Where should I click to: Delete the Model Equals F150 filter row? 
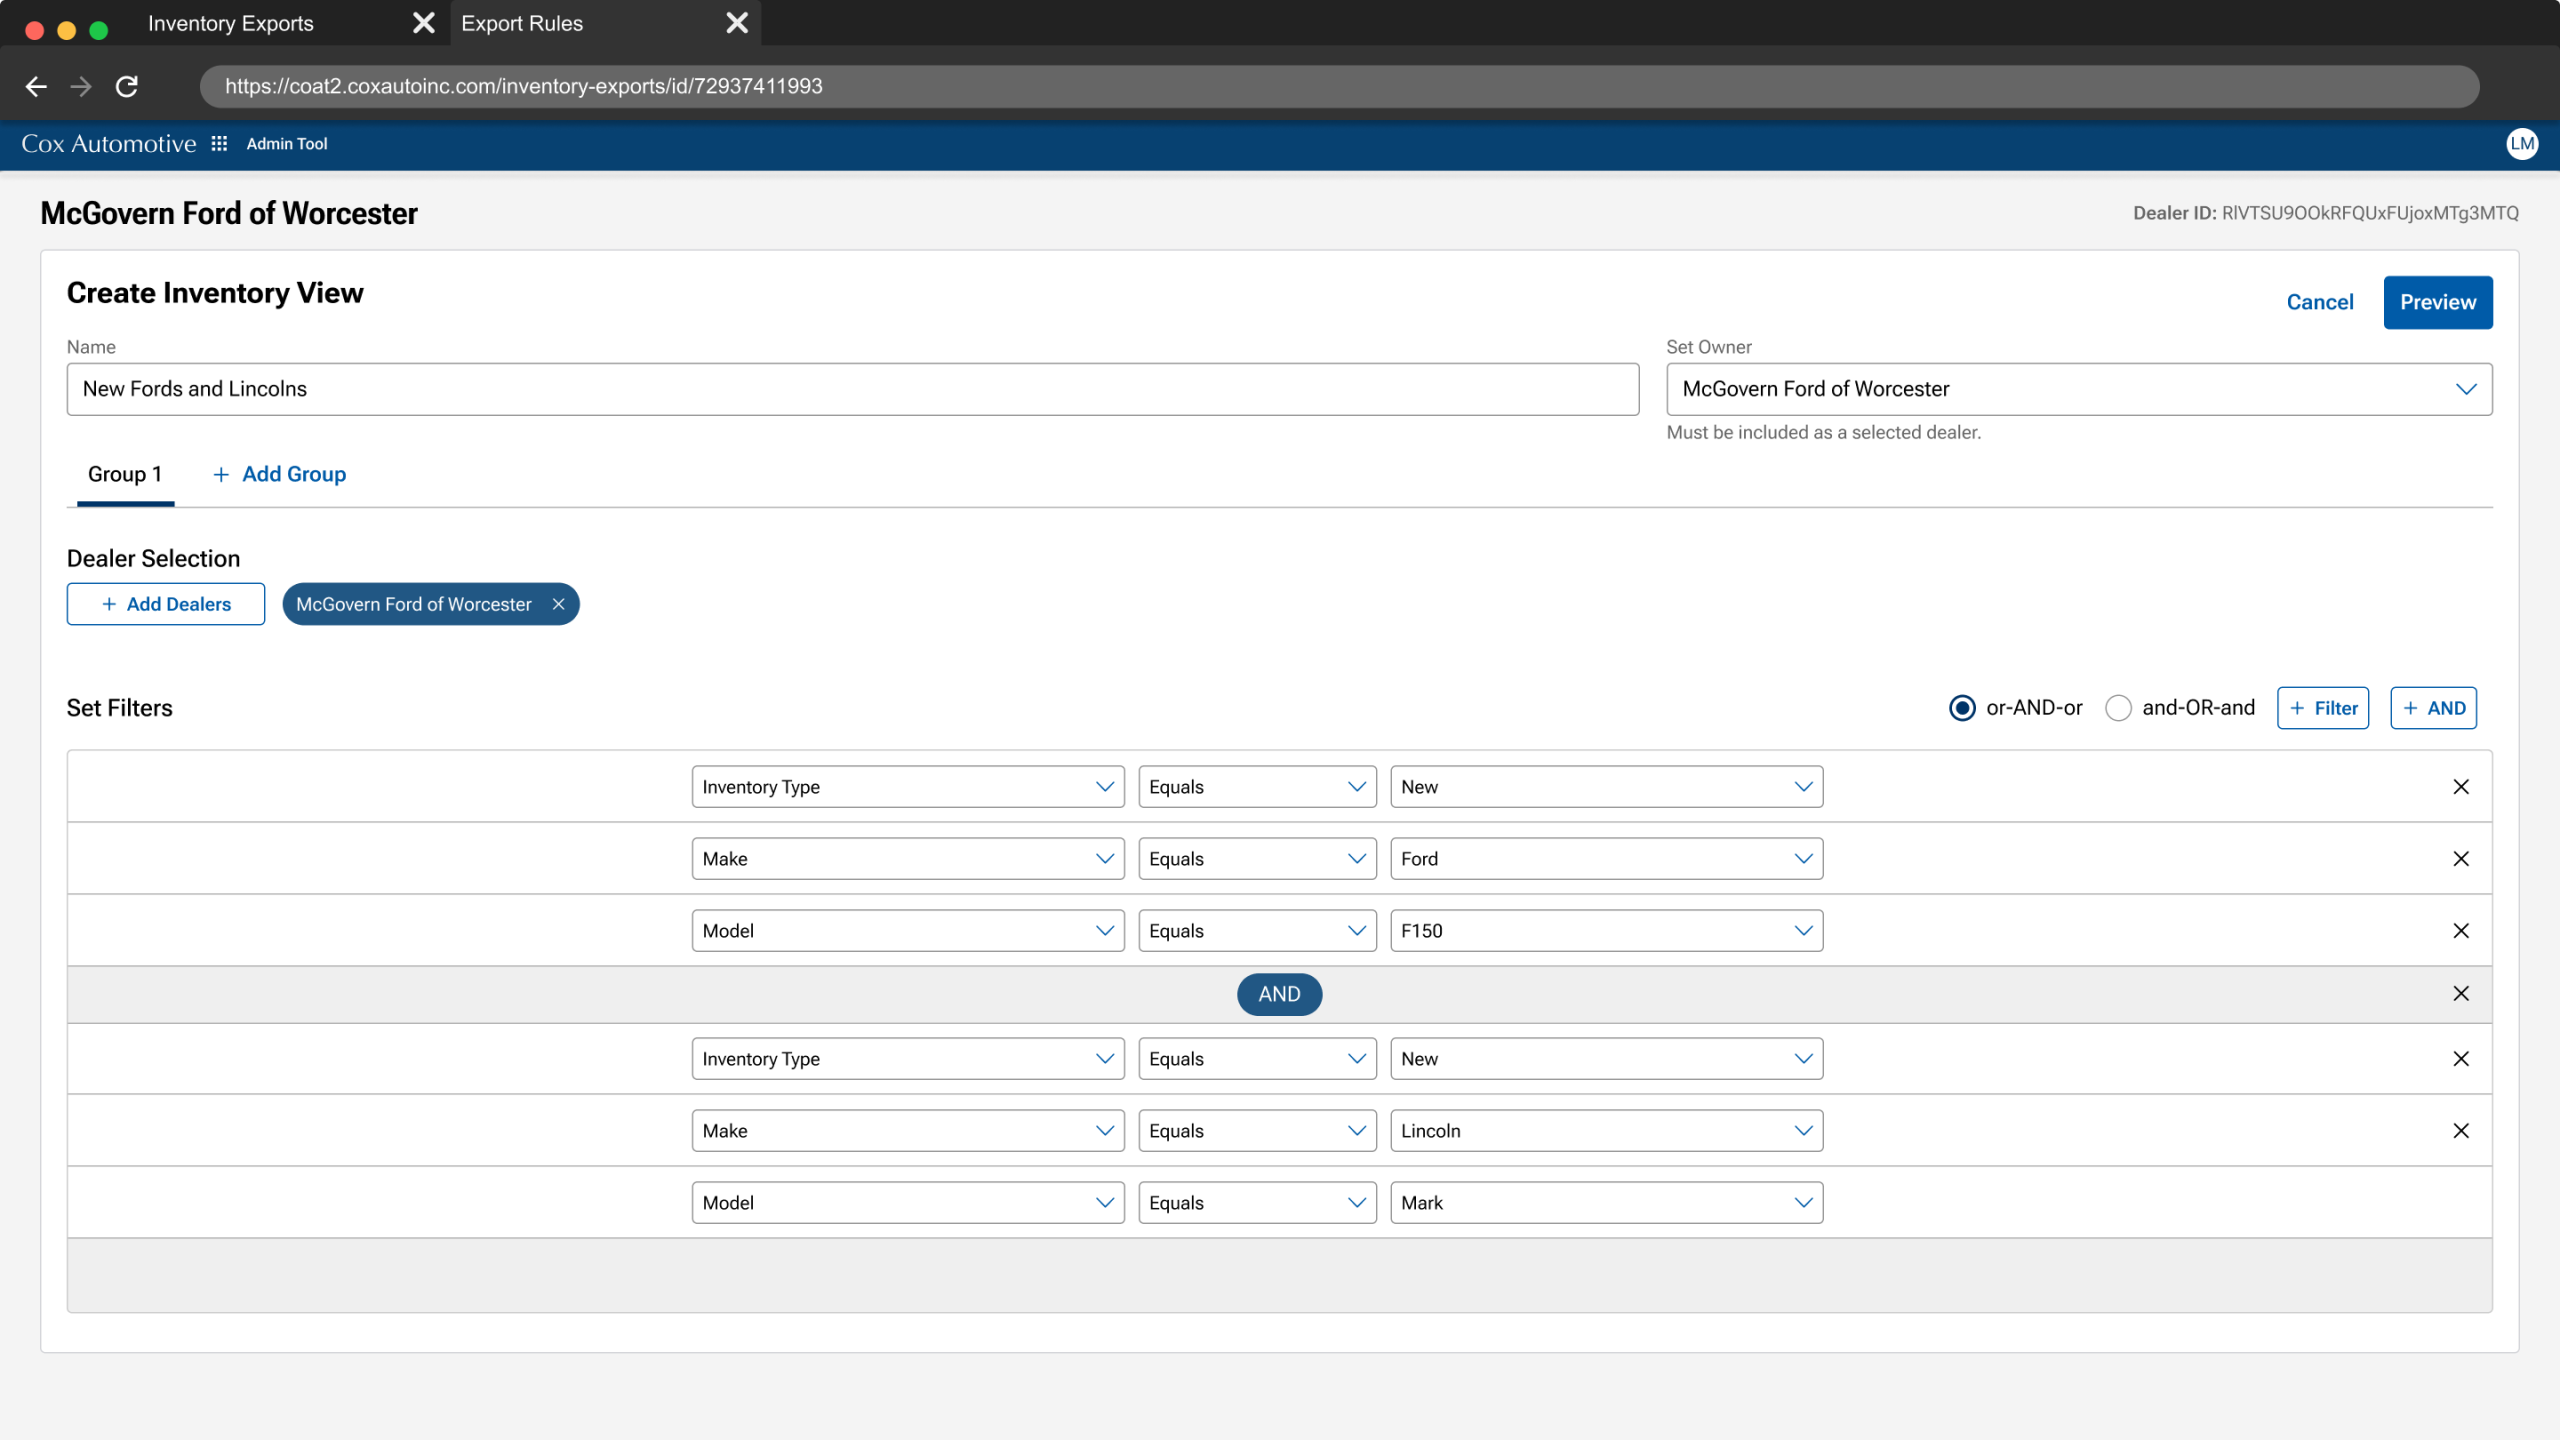pos(2461,931)
